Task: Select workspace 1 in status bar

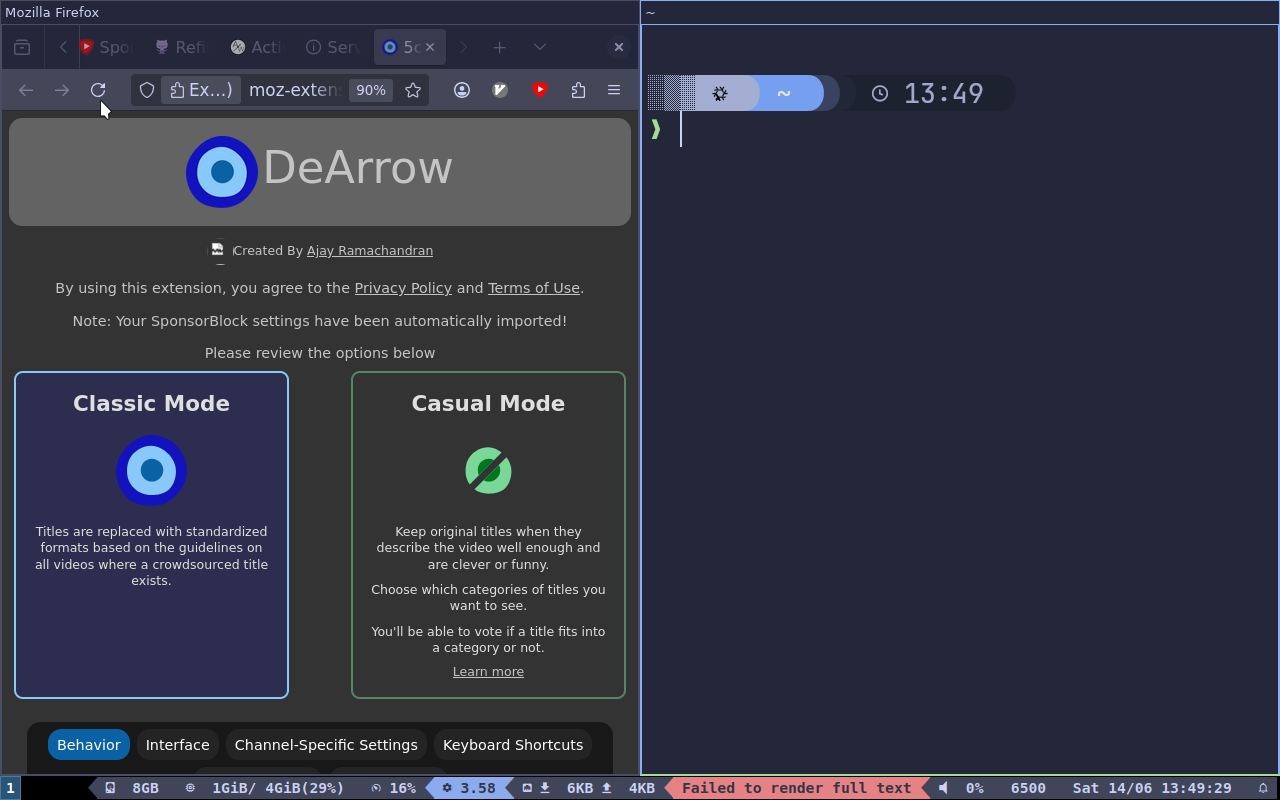Action: [x=11, y=788]
